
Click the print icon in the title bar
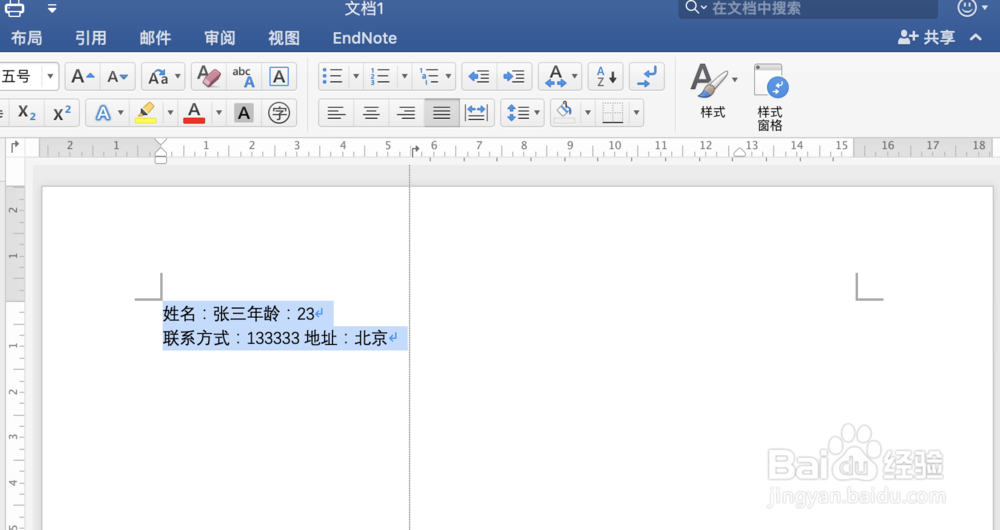[14, 8]
